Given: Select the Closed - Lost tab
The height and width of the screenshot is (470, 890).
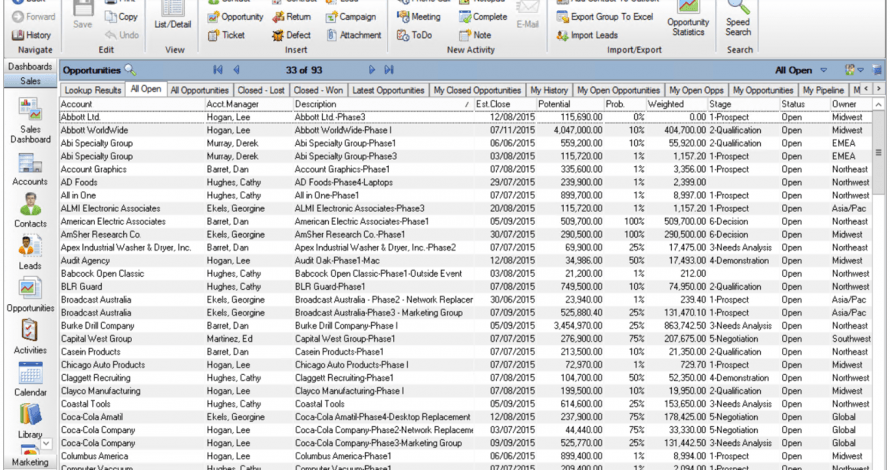Looking at the screenshot, I should [x=261, y=90].
